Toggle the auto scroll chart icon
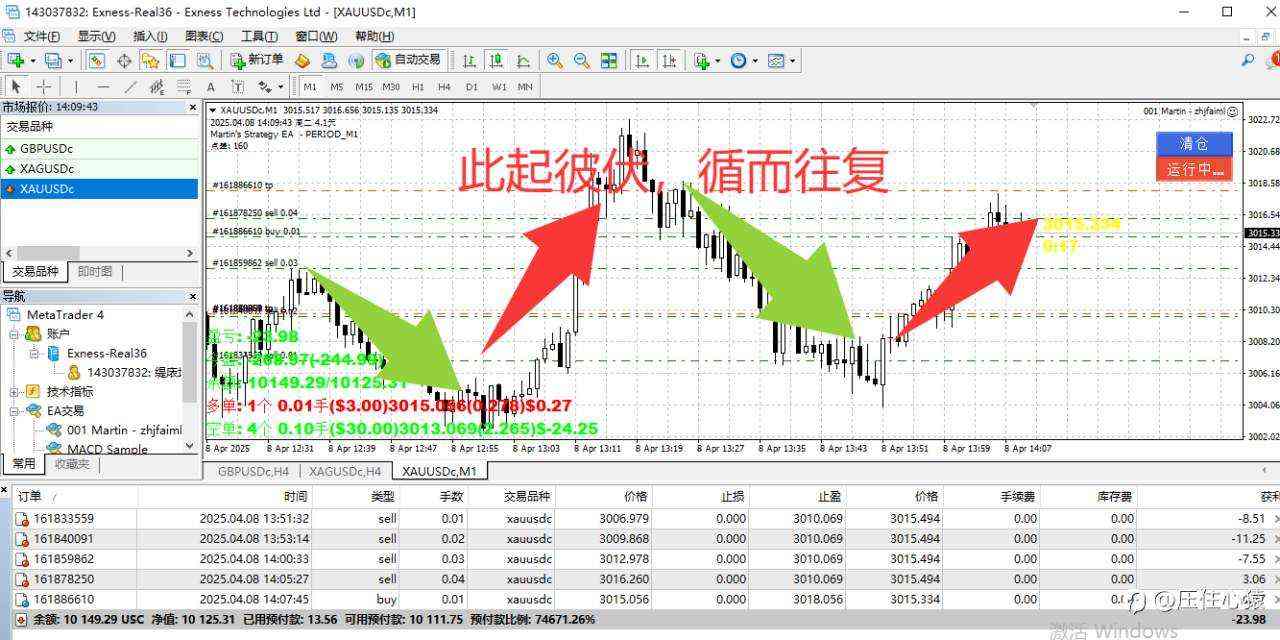The image size is (1280, 640). point(643,60)
